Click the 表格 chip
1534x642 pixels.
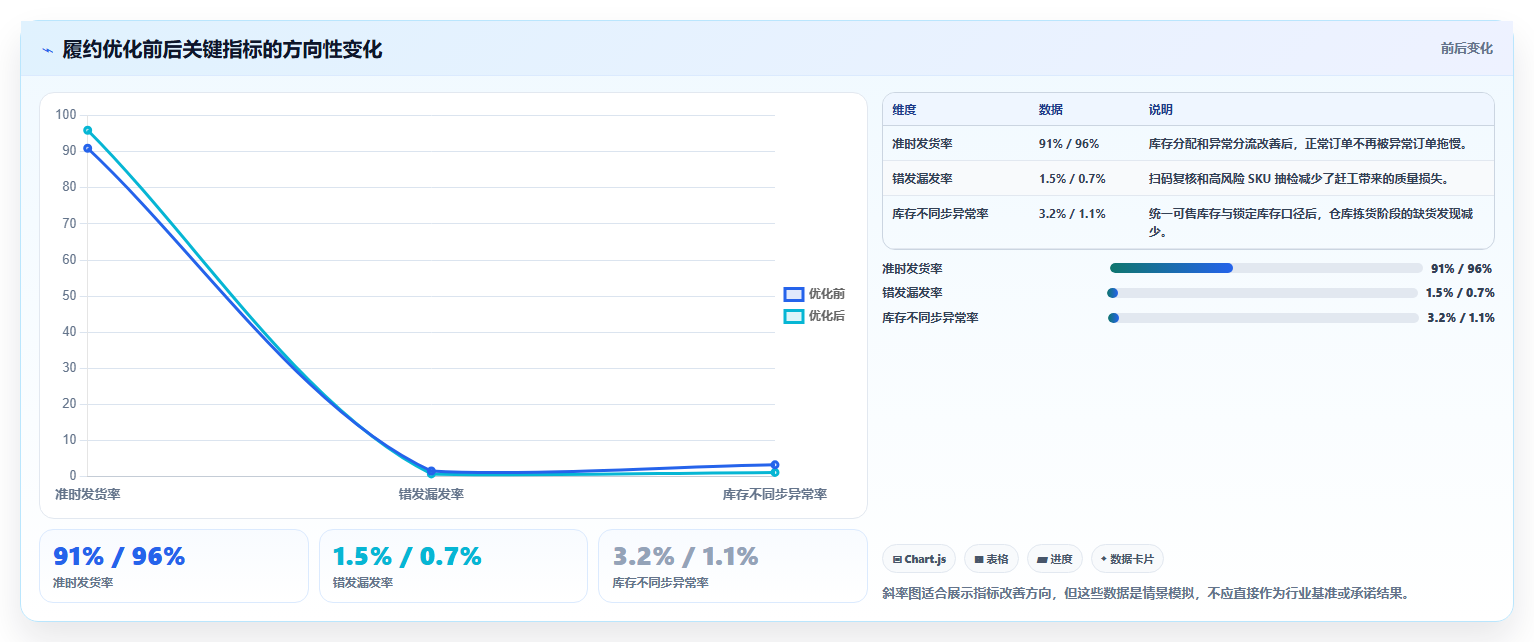pyautogui.click(x=991, y=559)
